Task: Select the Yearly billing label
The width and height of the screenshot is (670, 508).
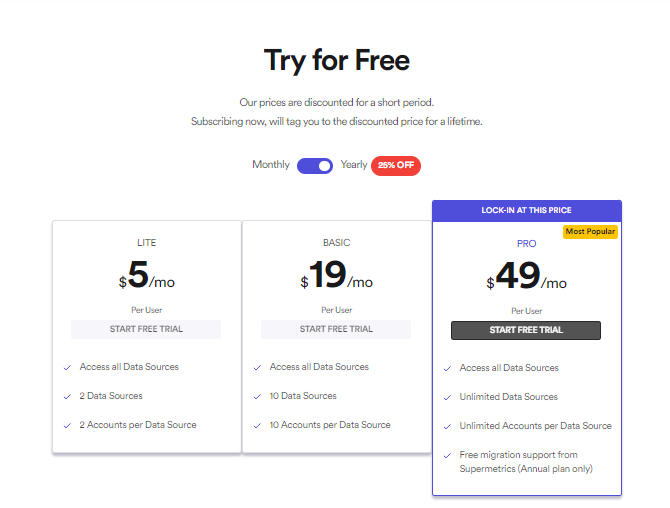Action: (x=354, y=164)
